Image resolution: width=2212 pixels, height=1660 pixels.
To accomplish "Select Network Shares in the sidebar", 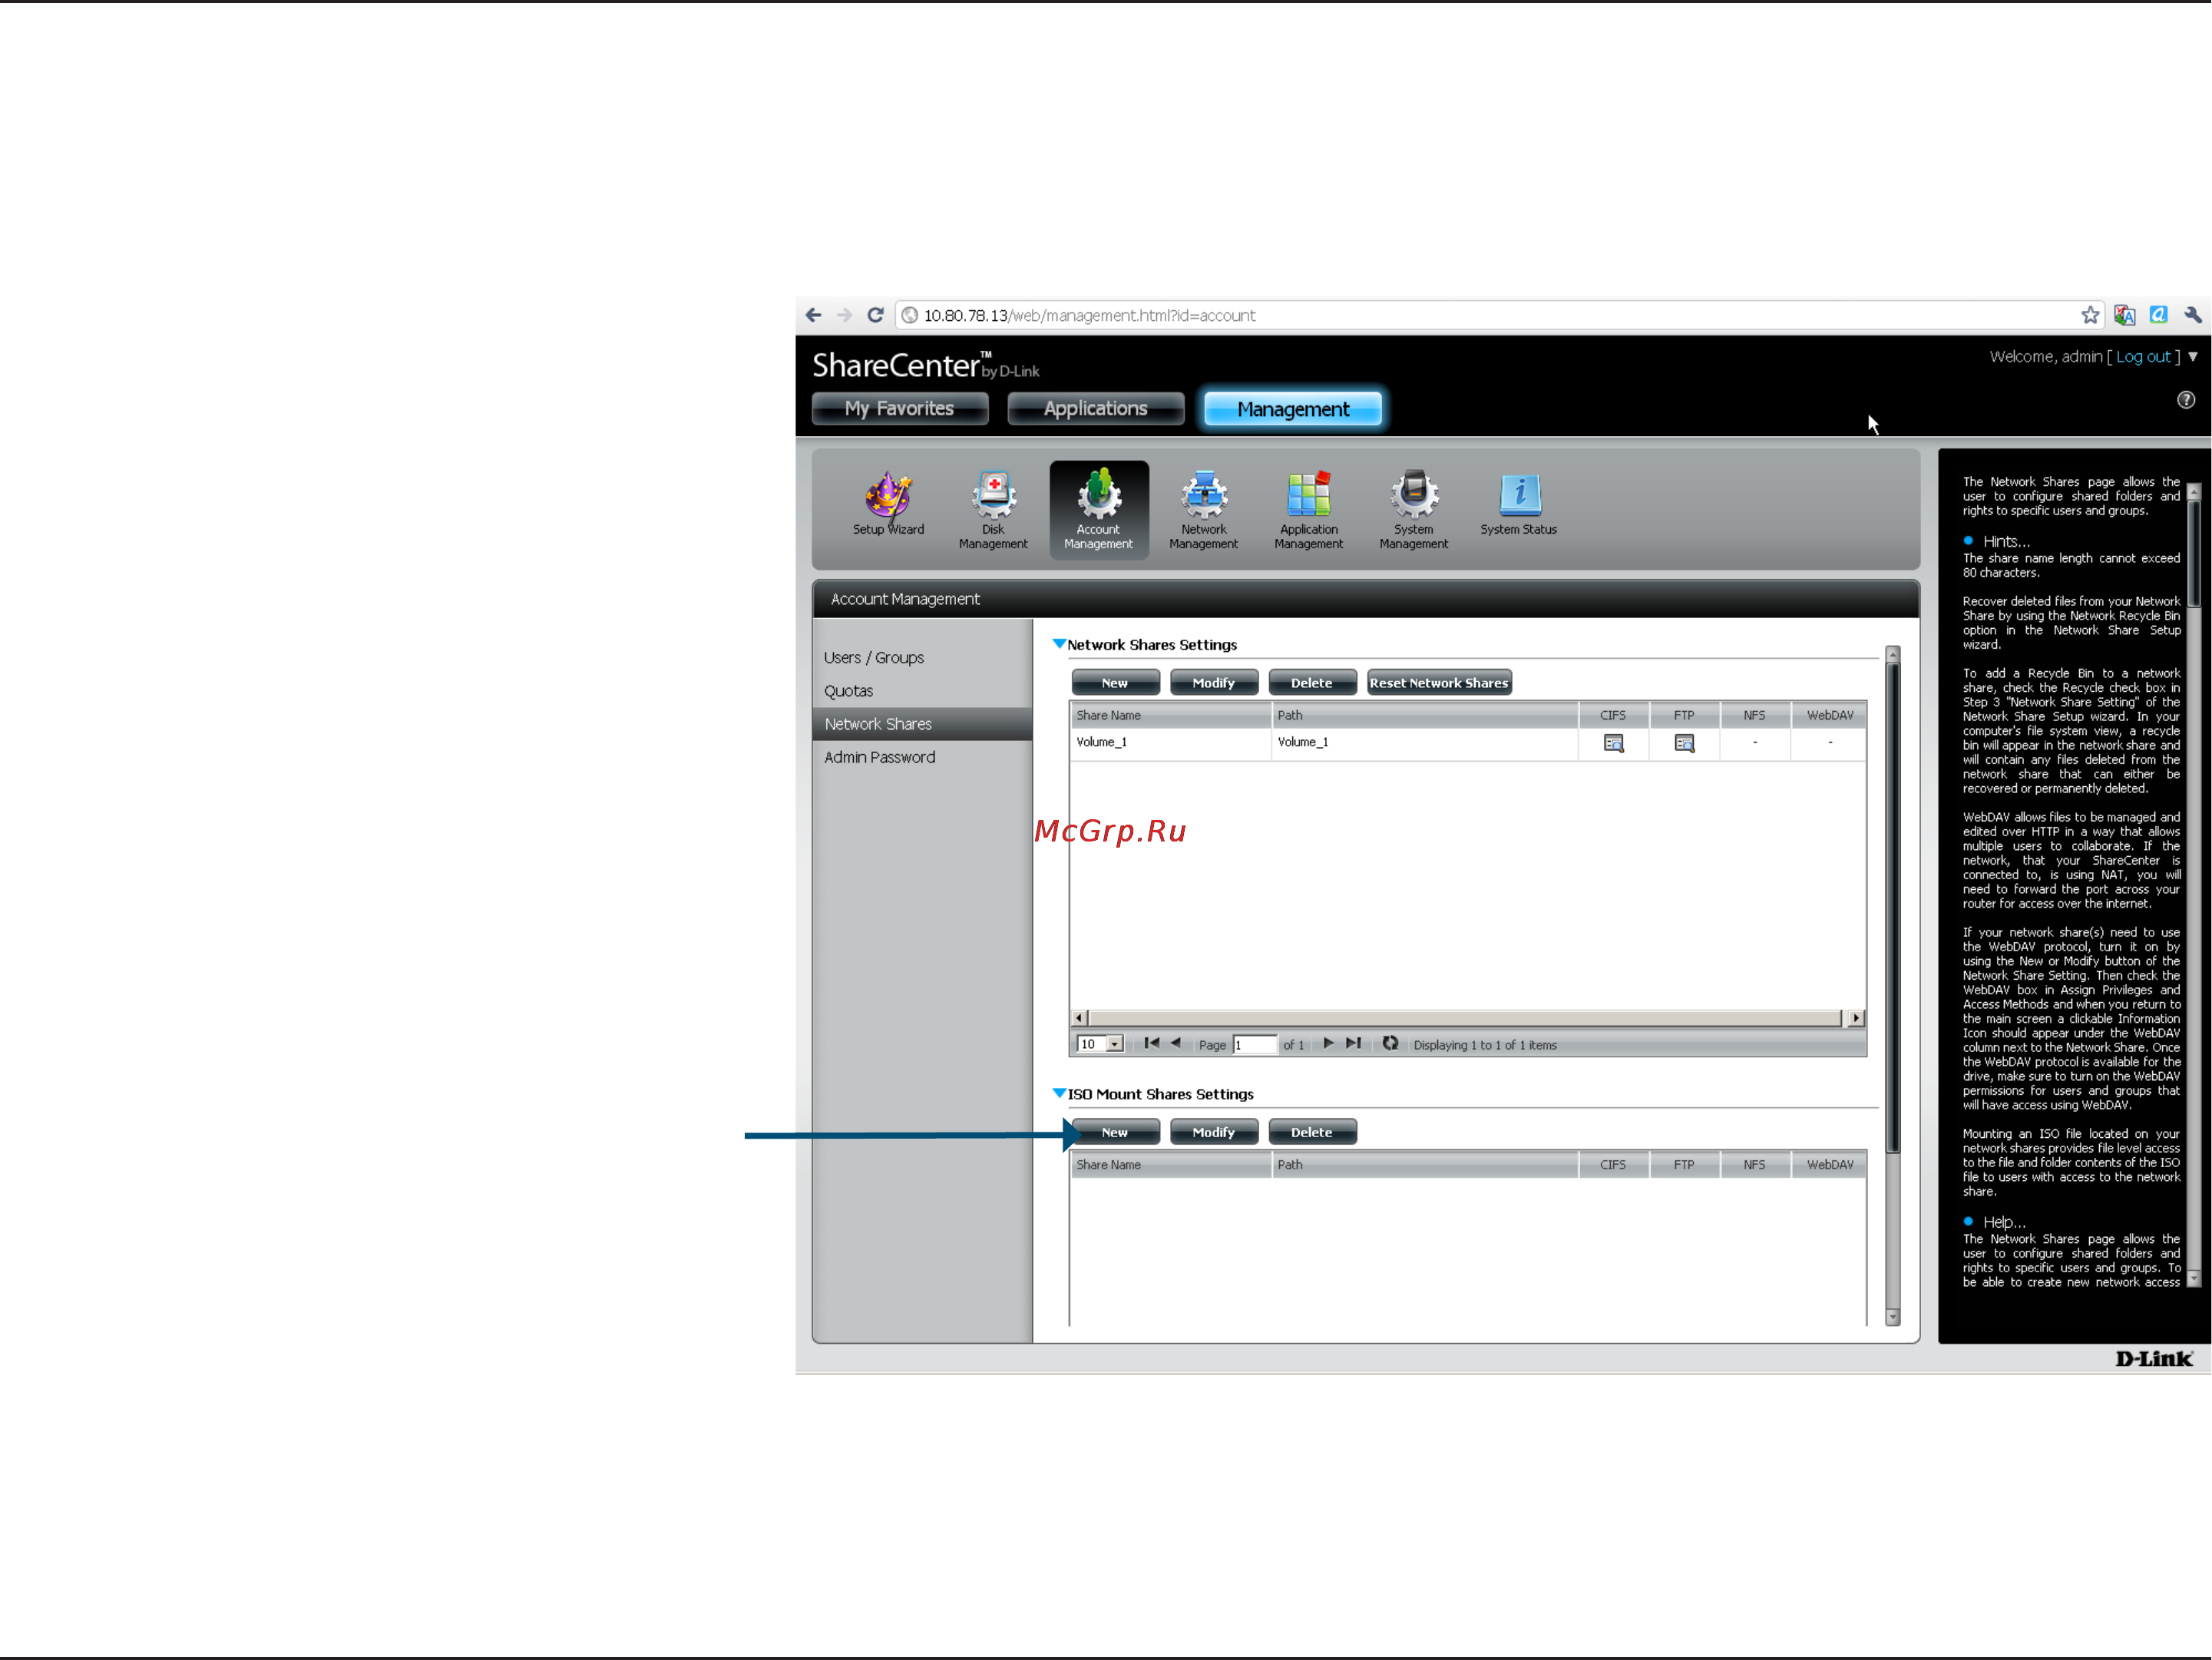I will pos(921,724).
